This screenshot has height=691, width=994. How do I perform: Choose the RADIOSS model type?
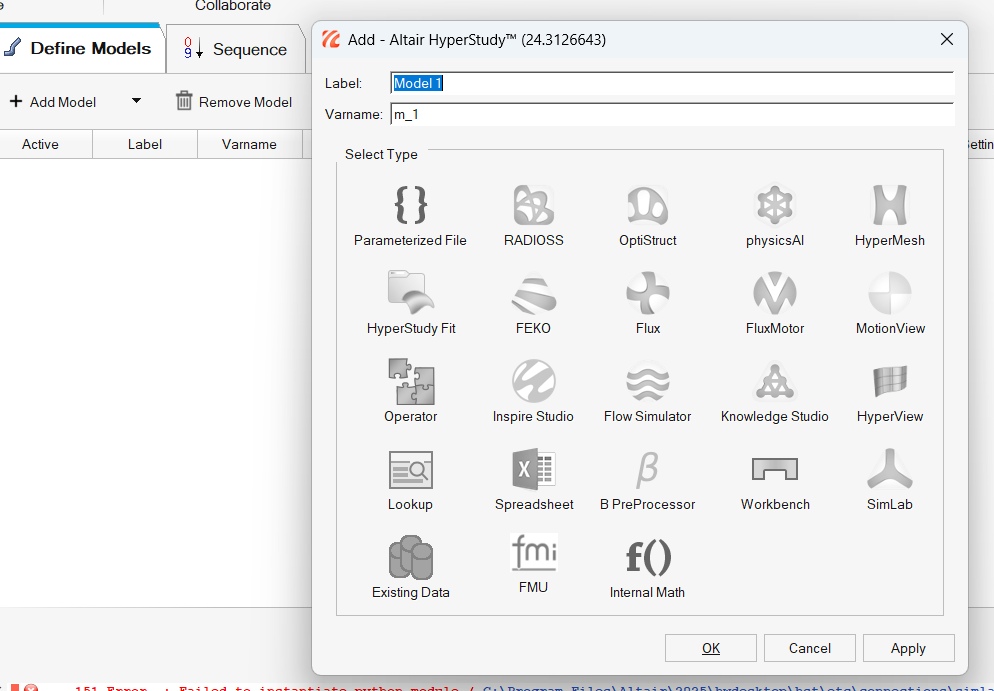(x=533, y=216)
